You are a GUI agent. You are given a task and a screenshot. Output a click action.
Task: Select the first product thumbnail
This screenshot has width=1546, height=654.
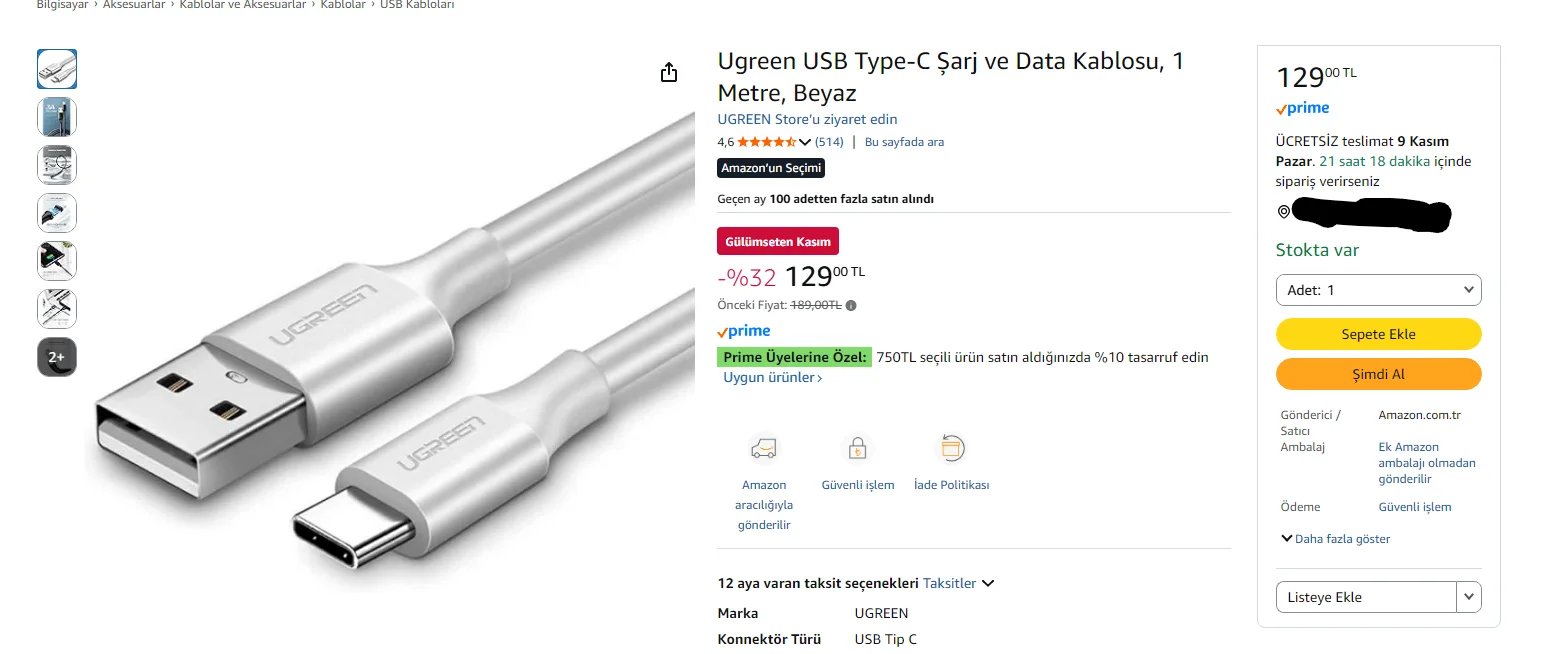pos(57,69)
